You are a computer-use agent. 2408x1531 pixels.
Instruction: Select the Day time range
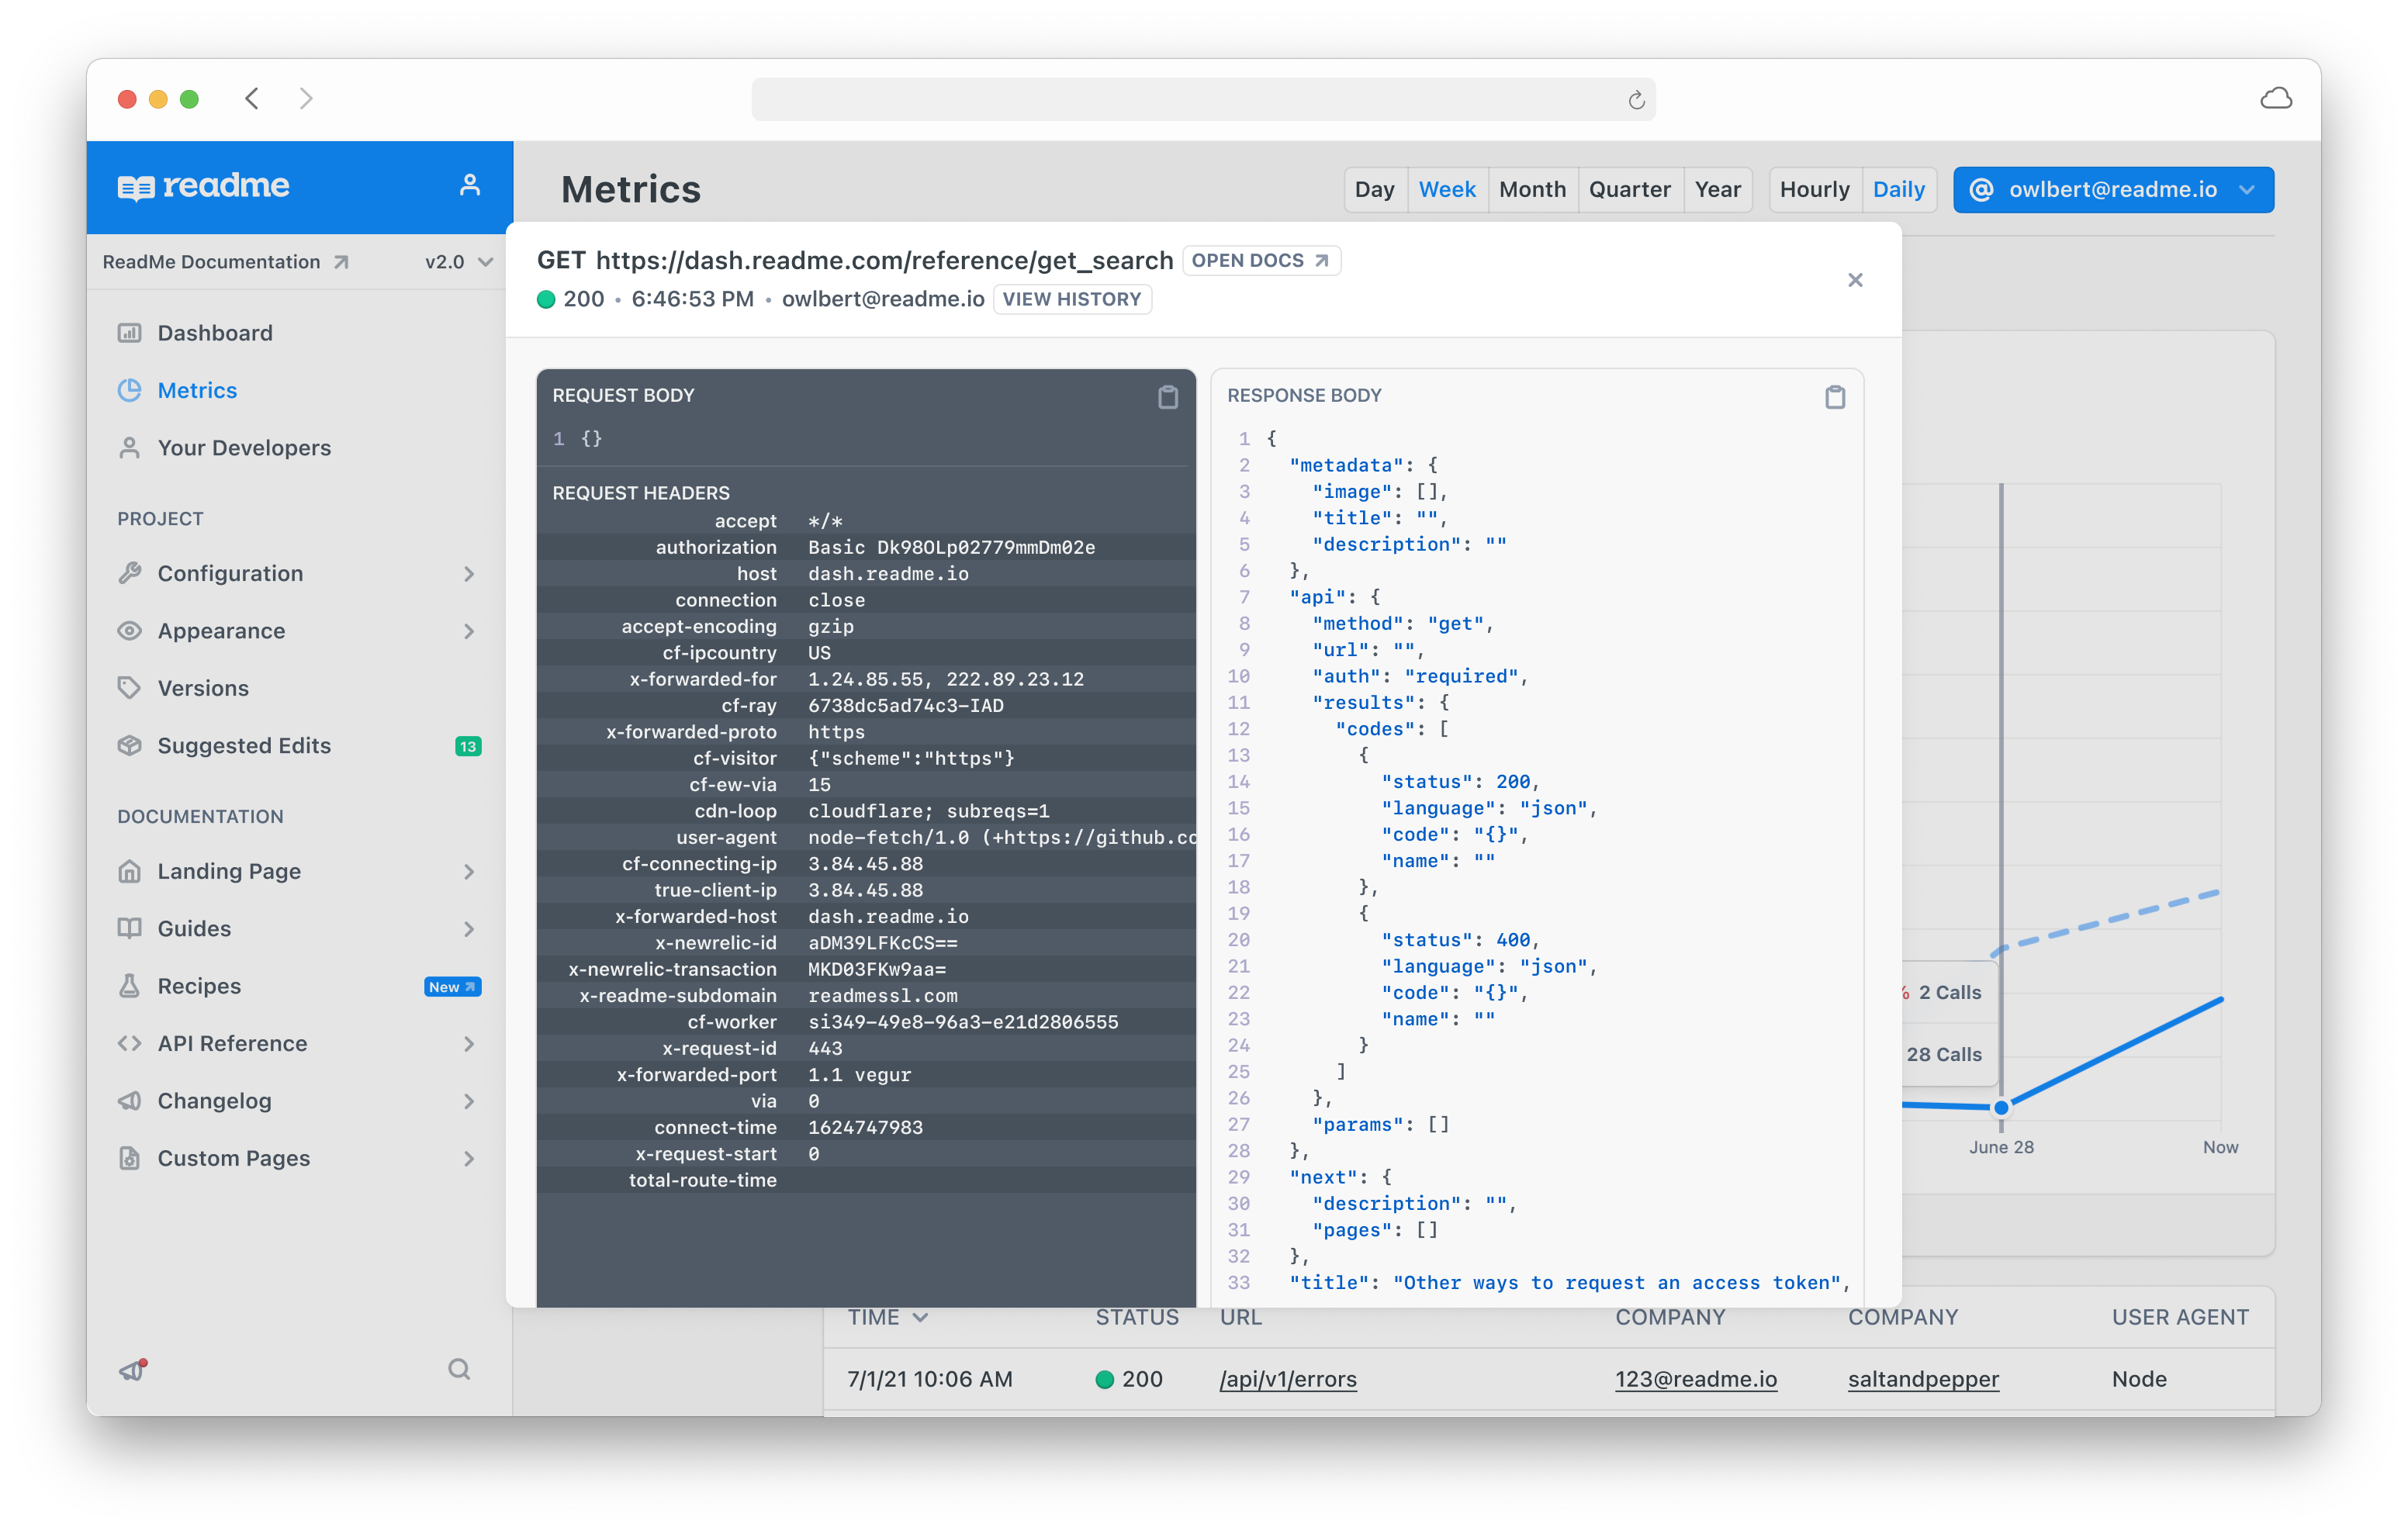(x=1374, y=190)
